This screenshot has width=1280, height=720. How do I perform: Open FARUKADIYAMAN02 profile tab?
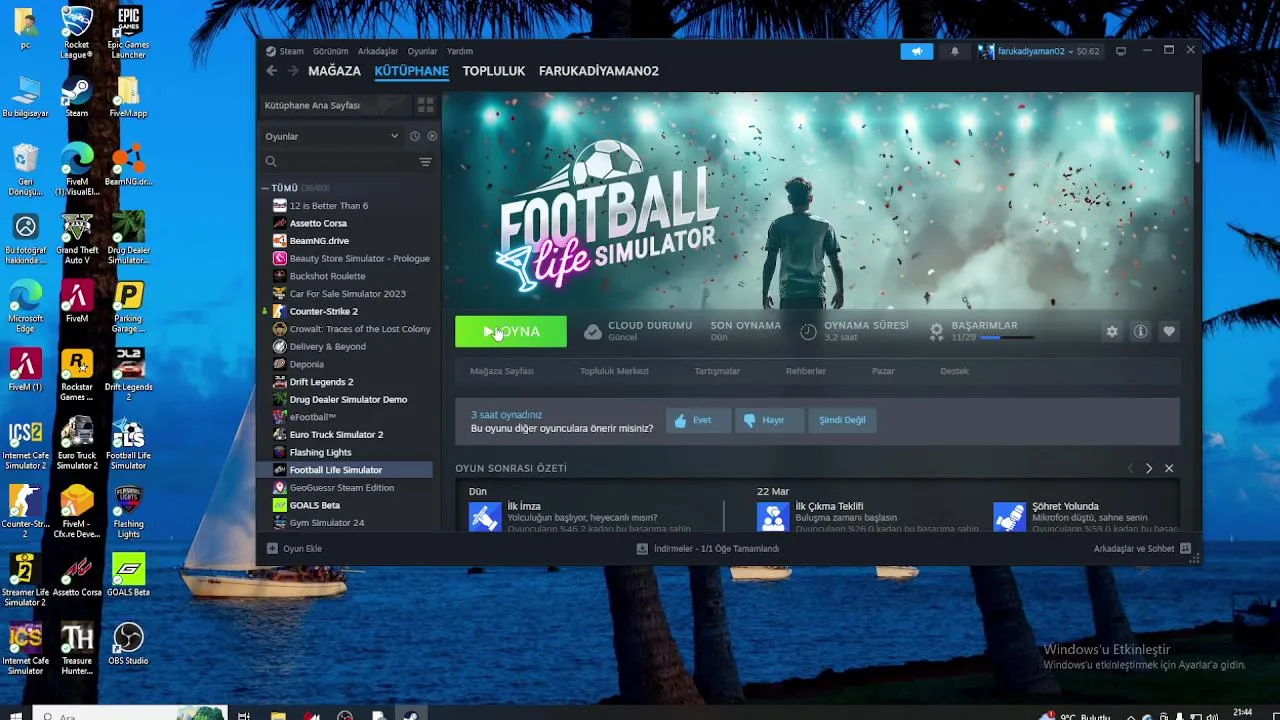click(x=599, y=71)
